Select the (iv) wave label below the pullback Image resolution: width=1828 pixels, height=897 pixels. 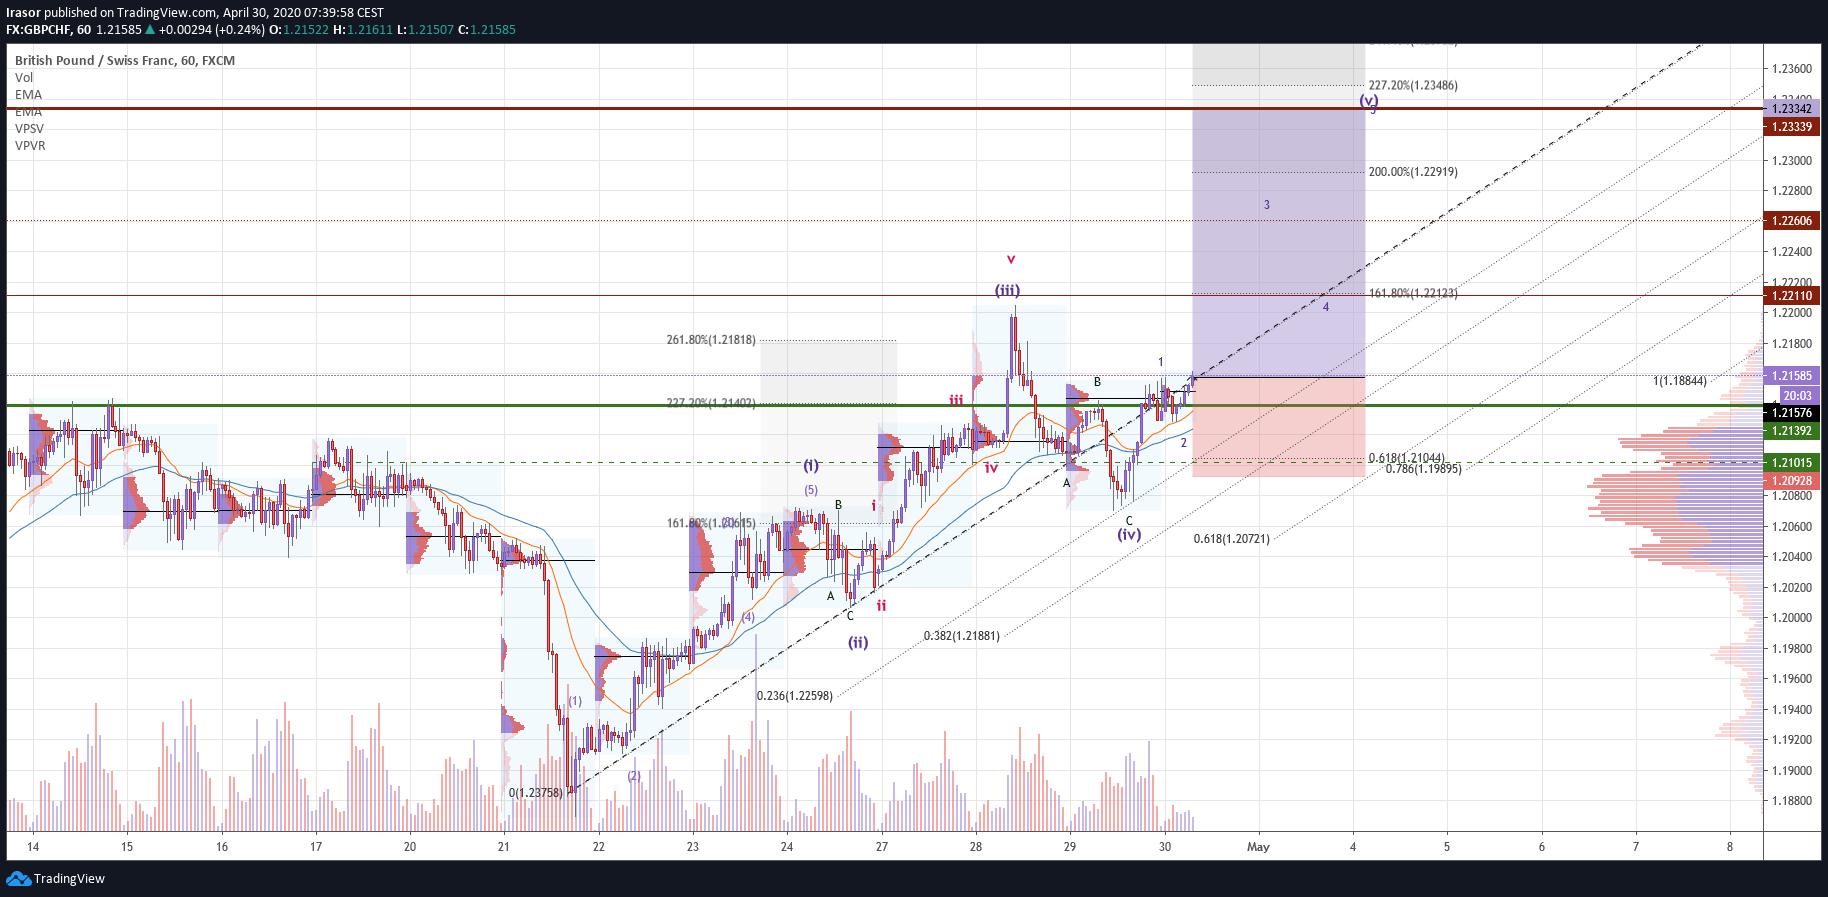pos(1129,535)
